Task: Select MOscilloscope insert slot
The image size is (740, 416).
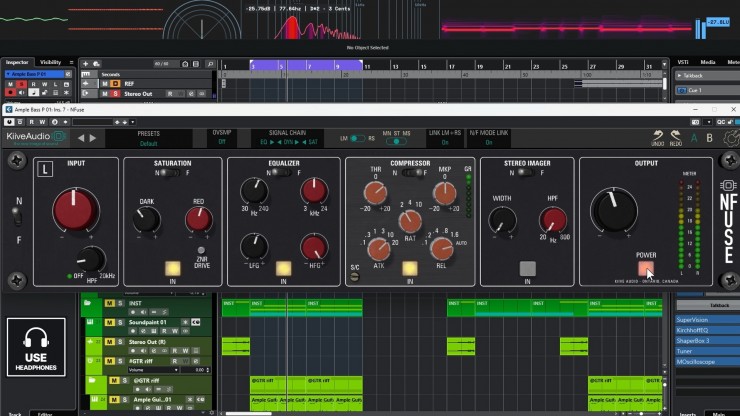Action: (x=707, y=362)
